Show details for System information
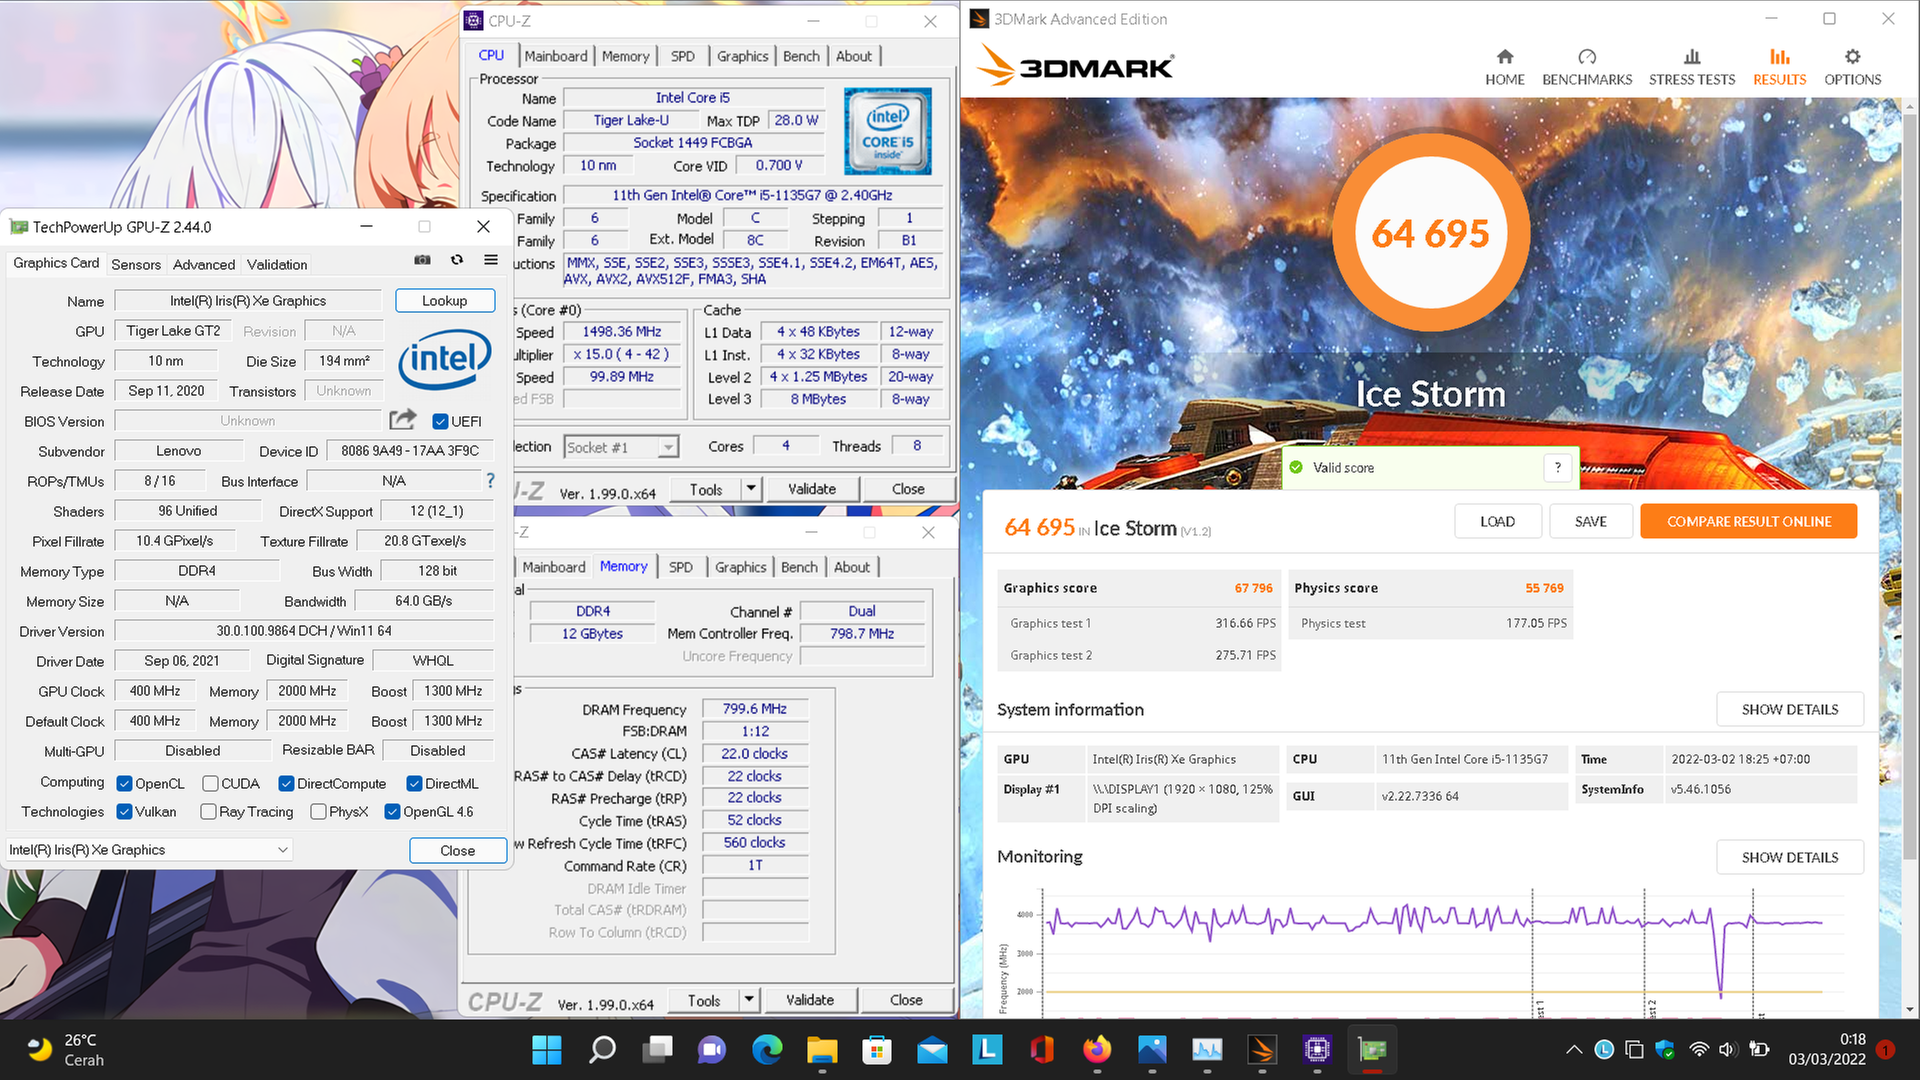This screenshot has width=1920, height=1080. click(x=1789, y=709)
